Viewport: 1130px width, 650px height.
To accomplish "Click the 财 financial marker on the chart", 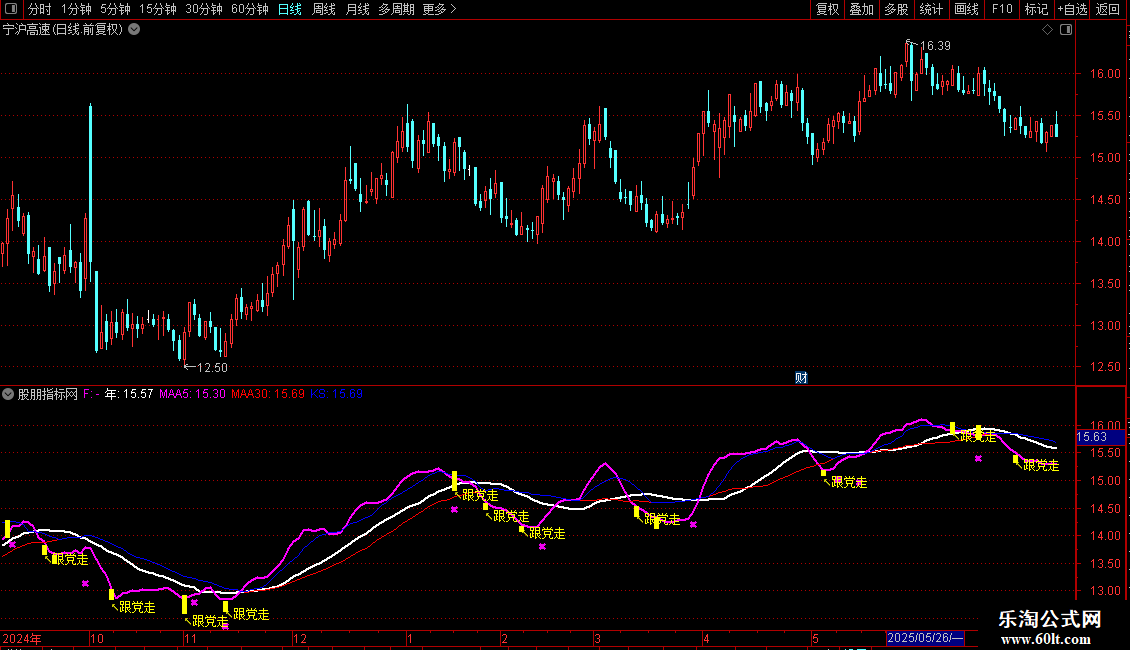I will (x=801, y=378).
